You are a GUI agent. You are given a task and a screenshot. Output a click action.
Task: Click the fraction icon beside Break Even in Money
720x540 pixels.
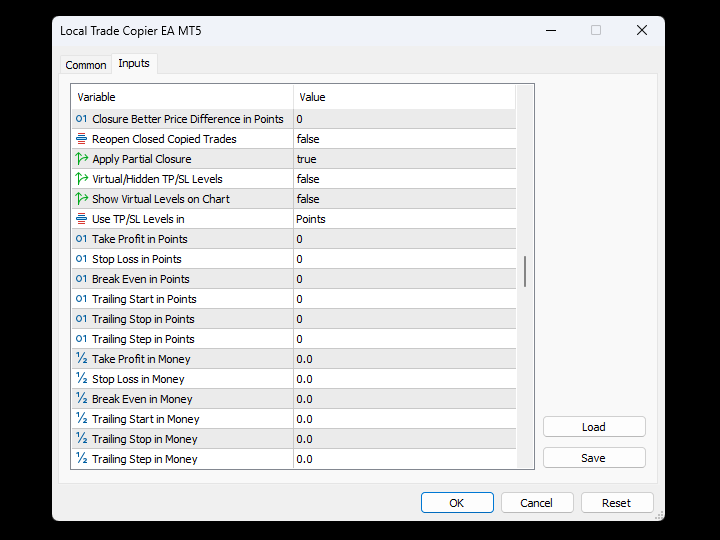click(x=81, y=399)
